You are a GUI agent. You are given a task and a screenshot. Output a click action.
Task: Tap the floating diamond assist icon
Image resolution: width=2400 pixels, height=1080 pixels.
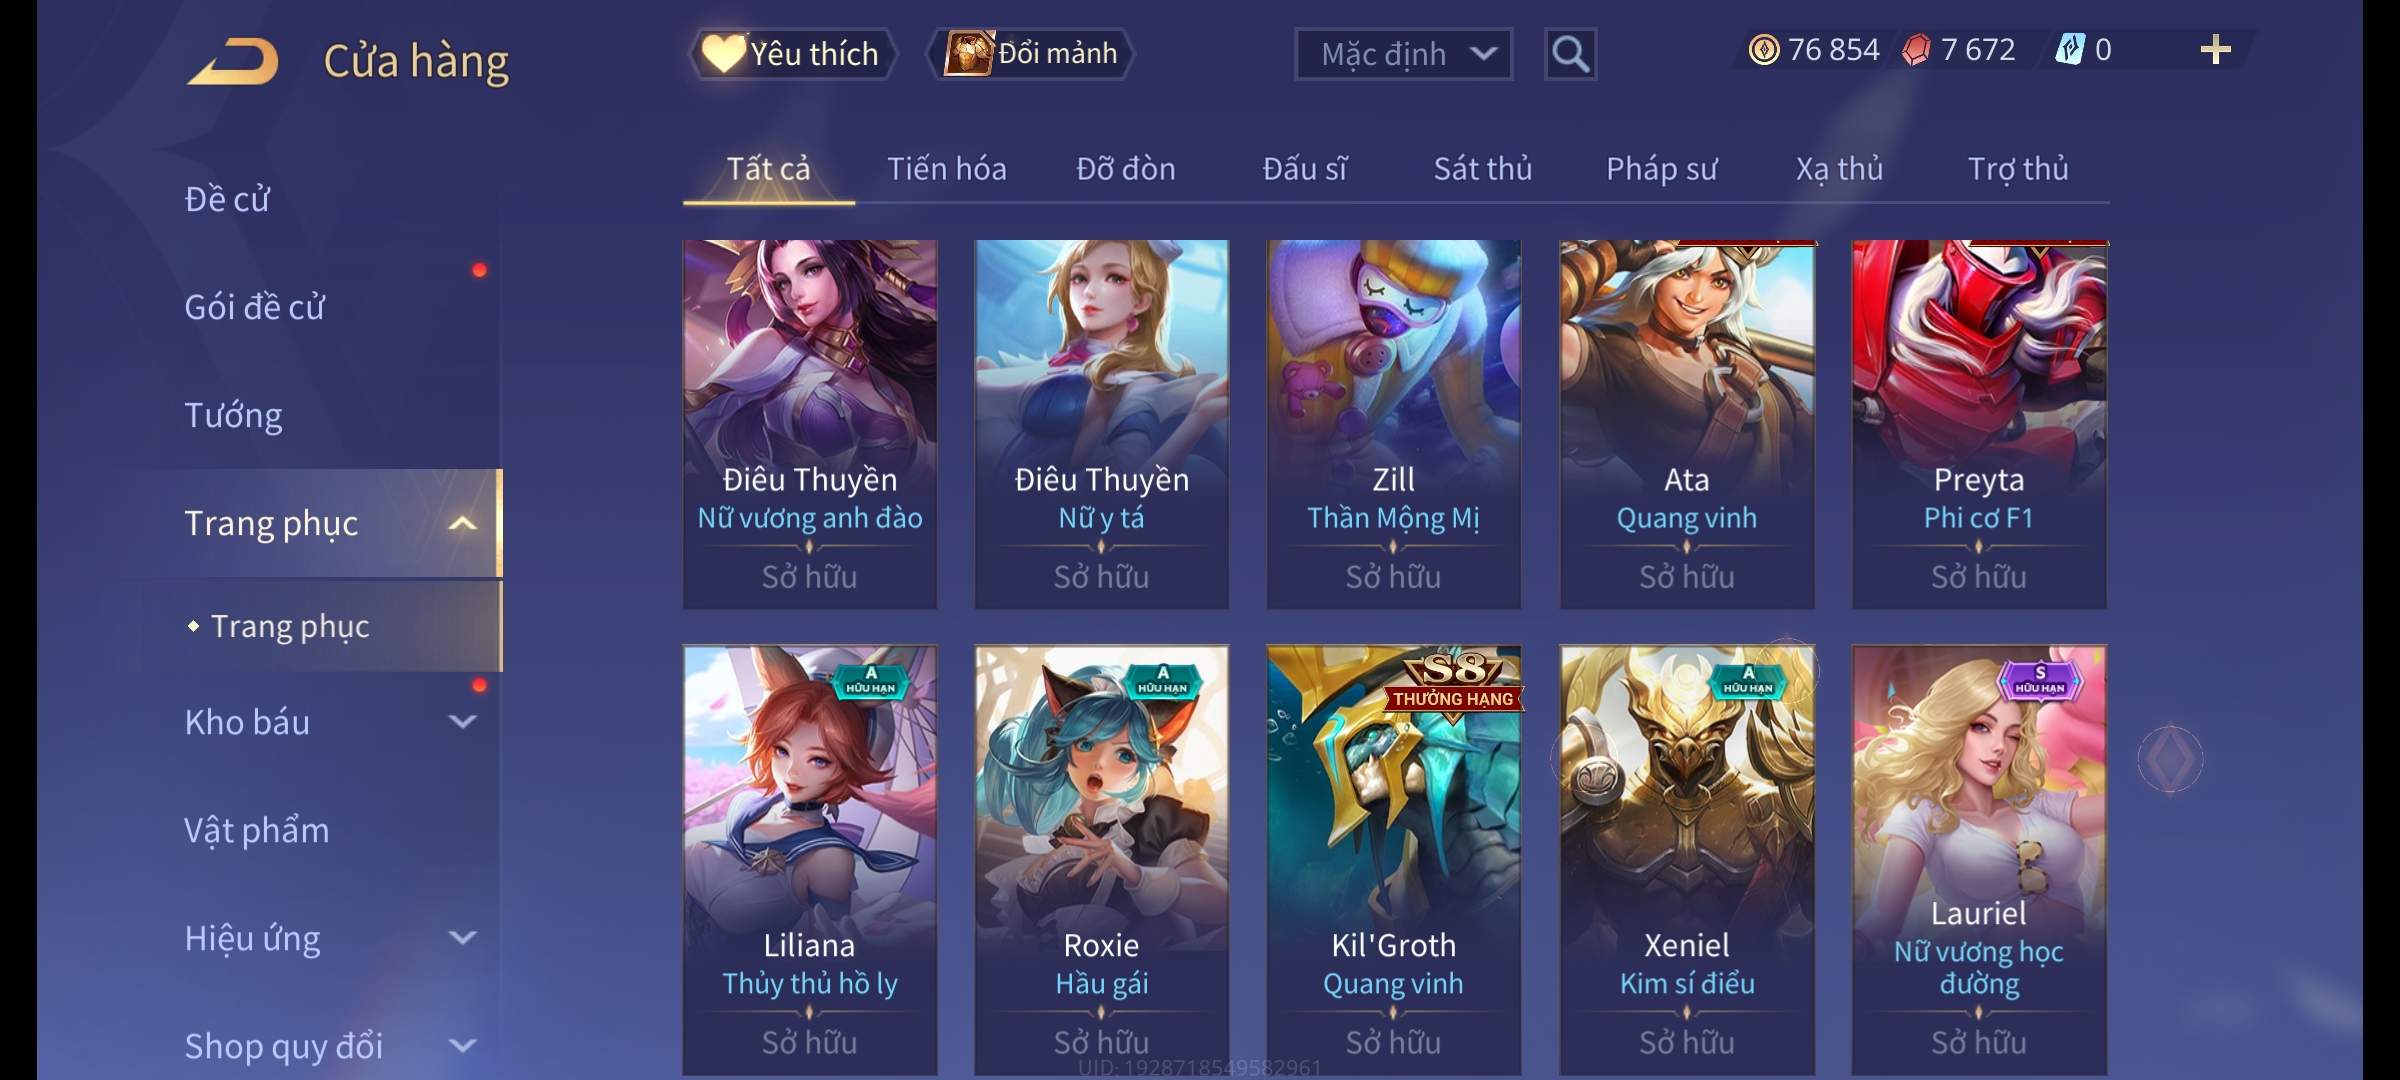pyautogui.click(x=2170, y=759)
